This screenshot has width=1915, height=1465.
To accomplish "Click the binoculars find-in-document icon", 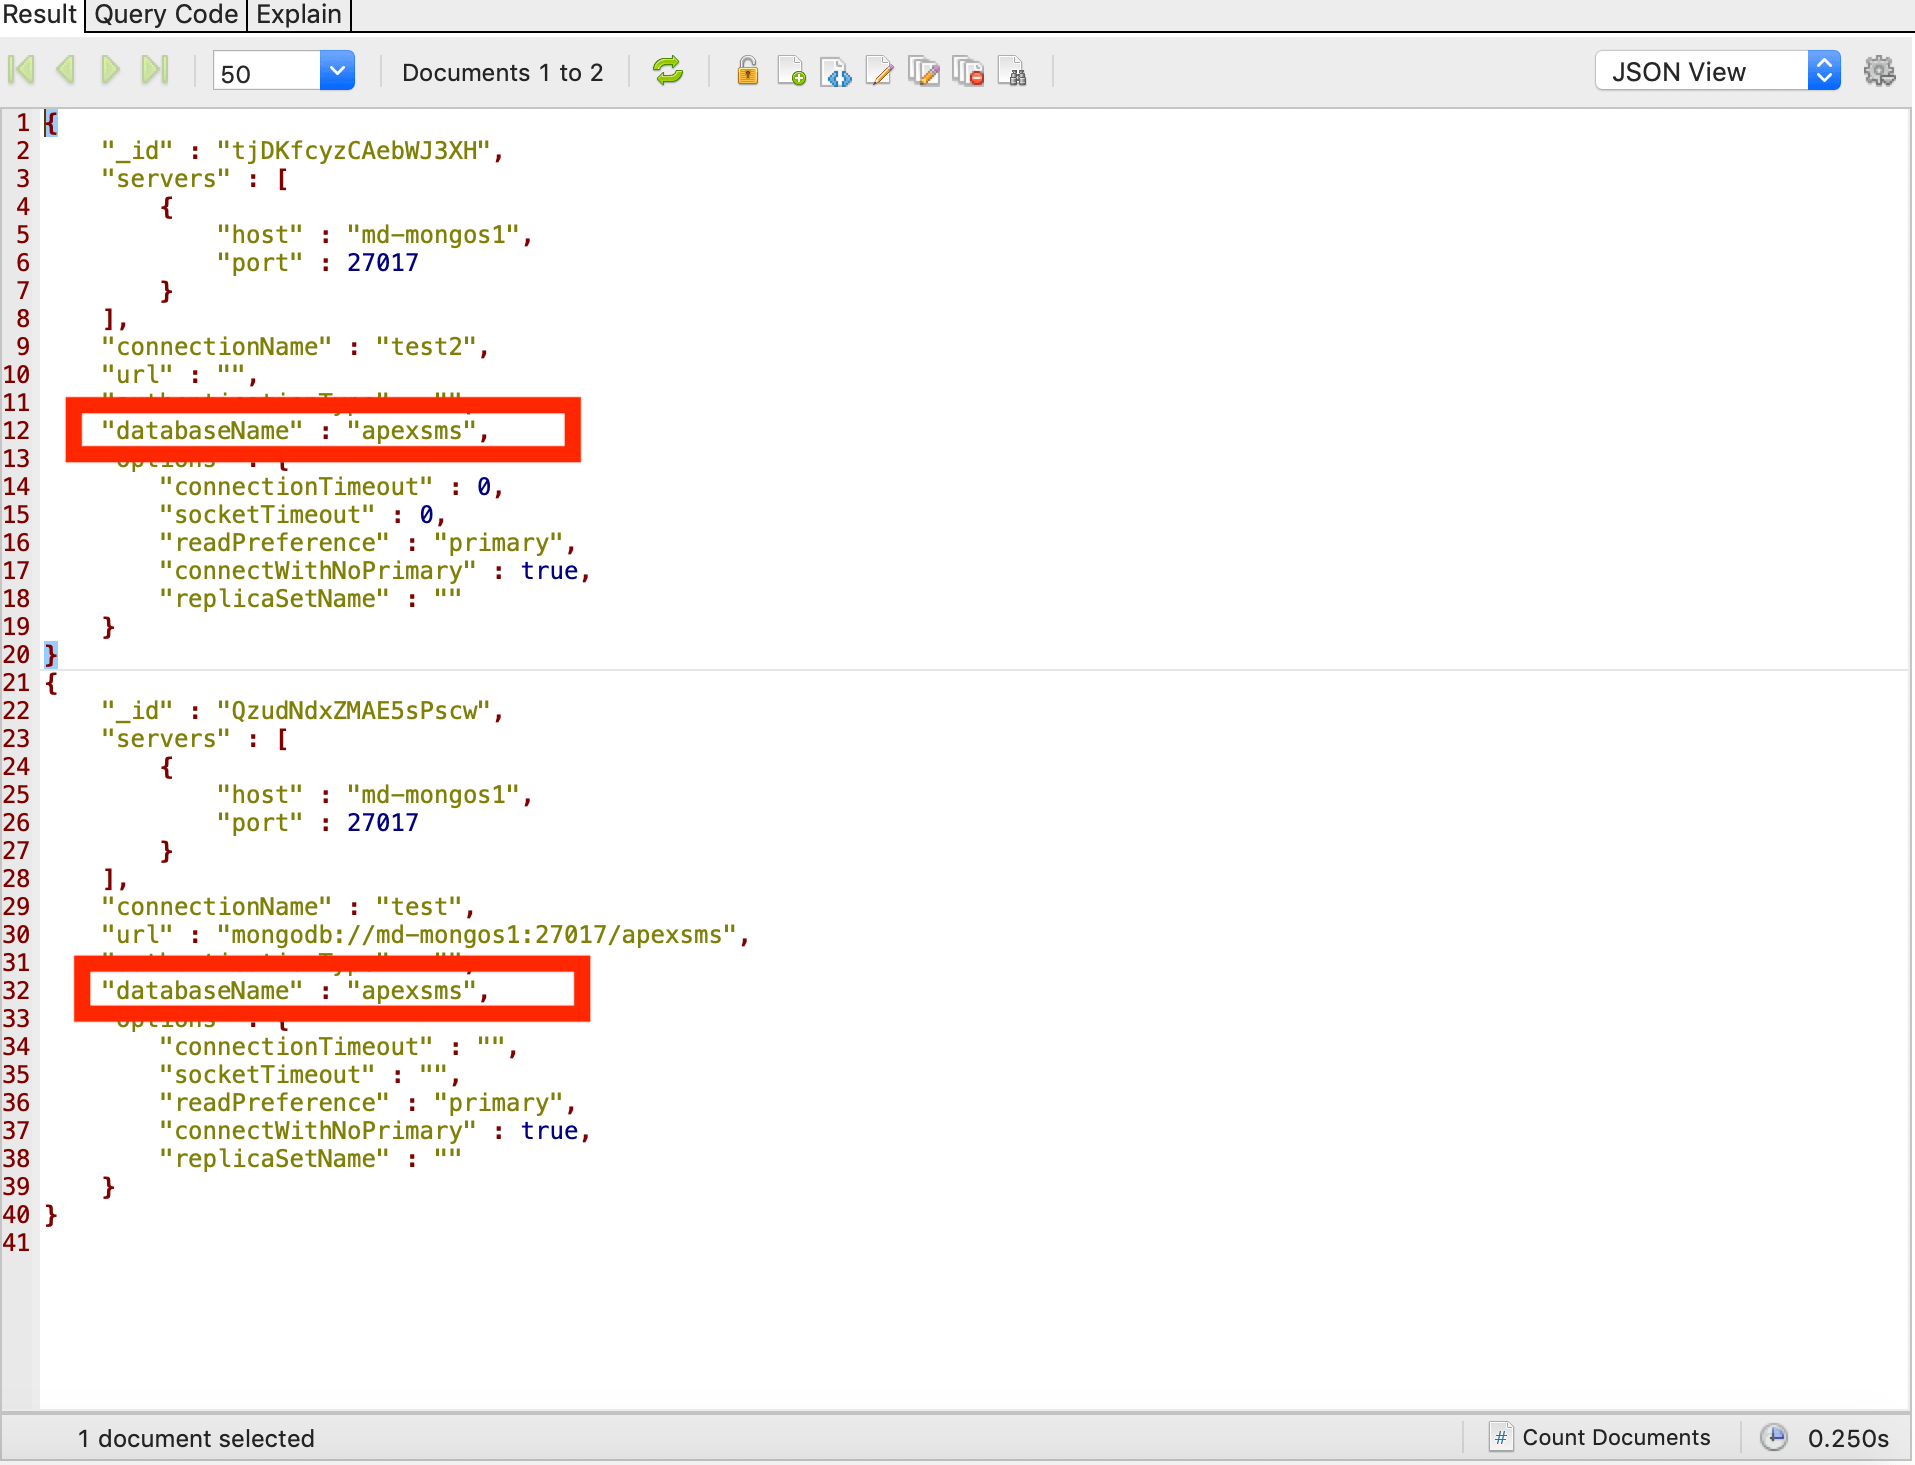I will 1012,72.
